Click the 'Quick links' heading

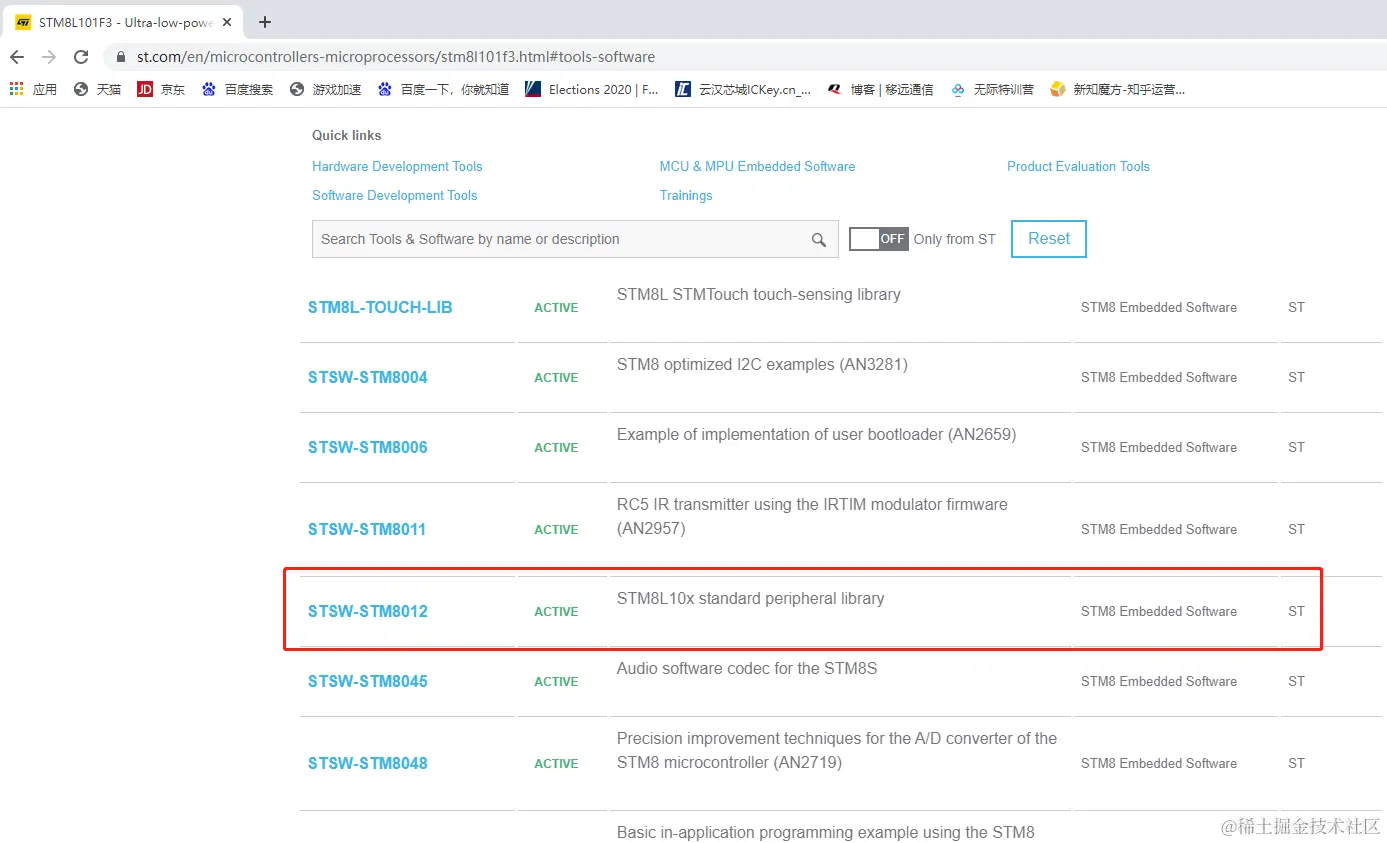pyautogui.click(x=347, y=135)
